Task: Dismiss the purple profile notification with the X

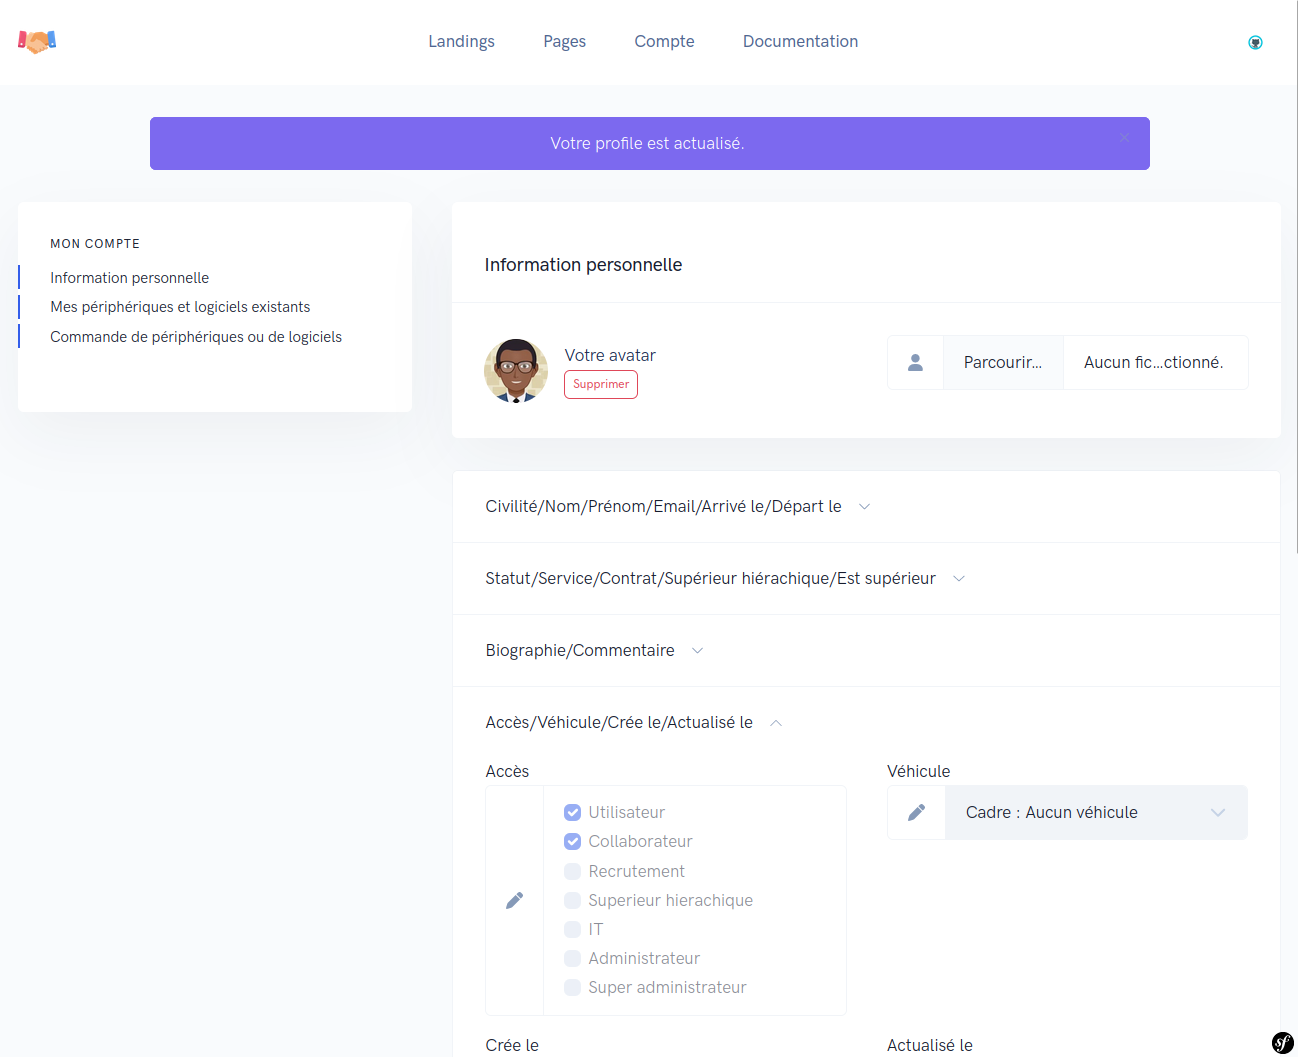Action: pyautogui.click(x=1124, y=137)
